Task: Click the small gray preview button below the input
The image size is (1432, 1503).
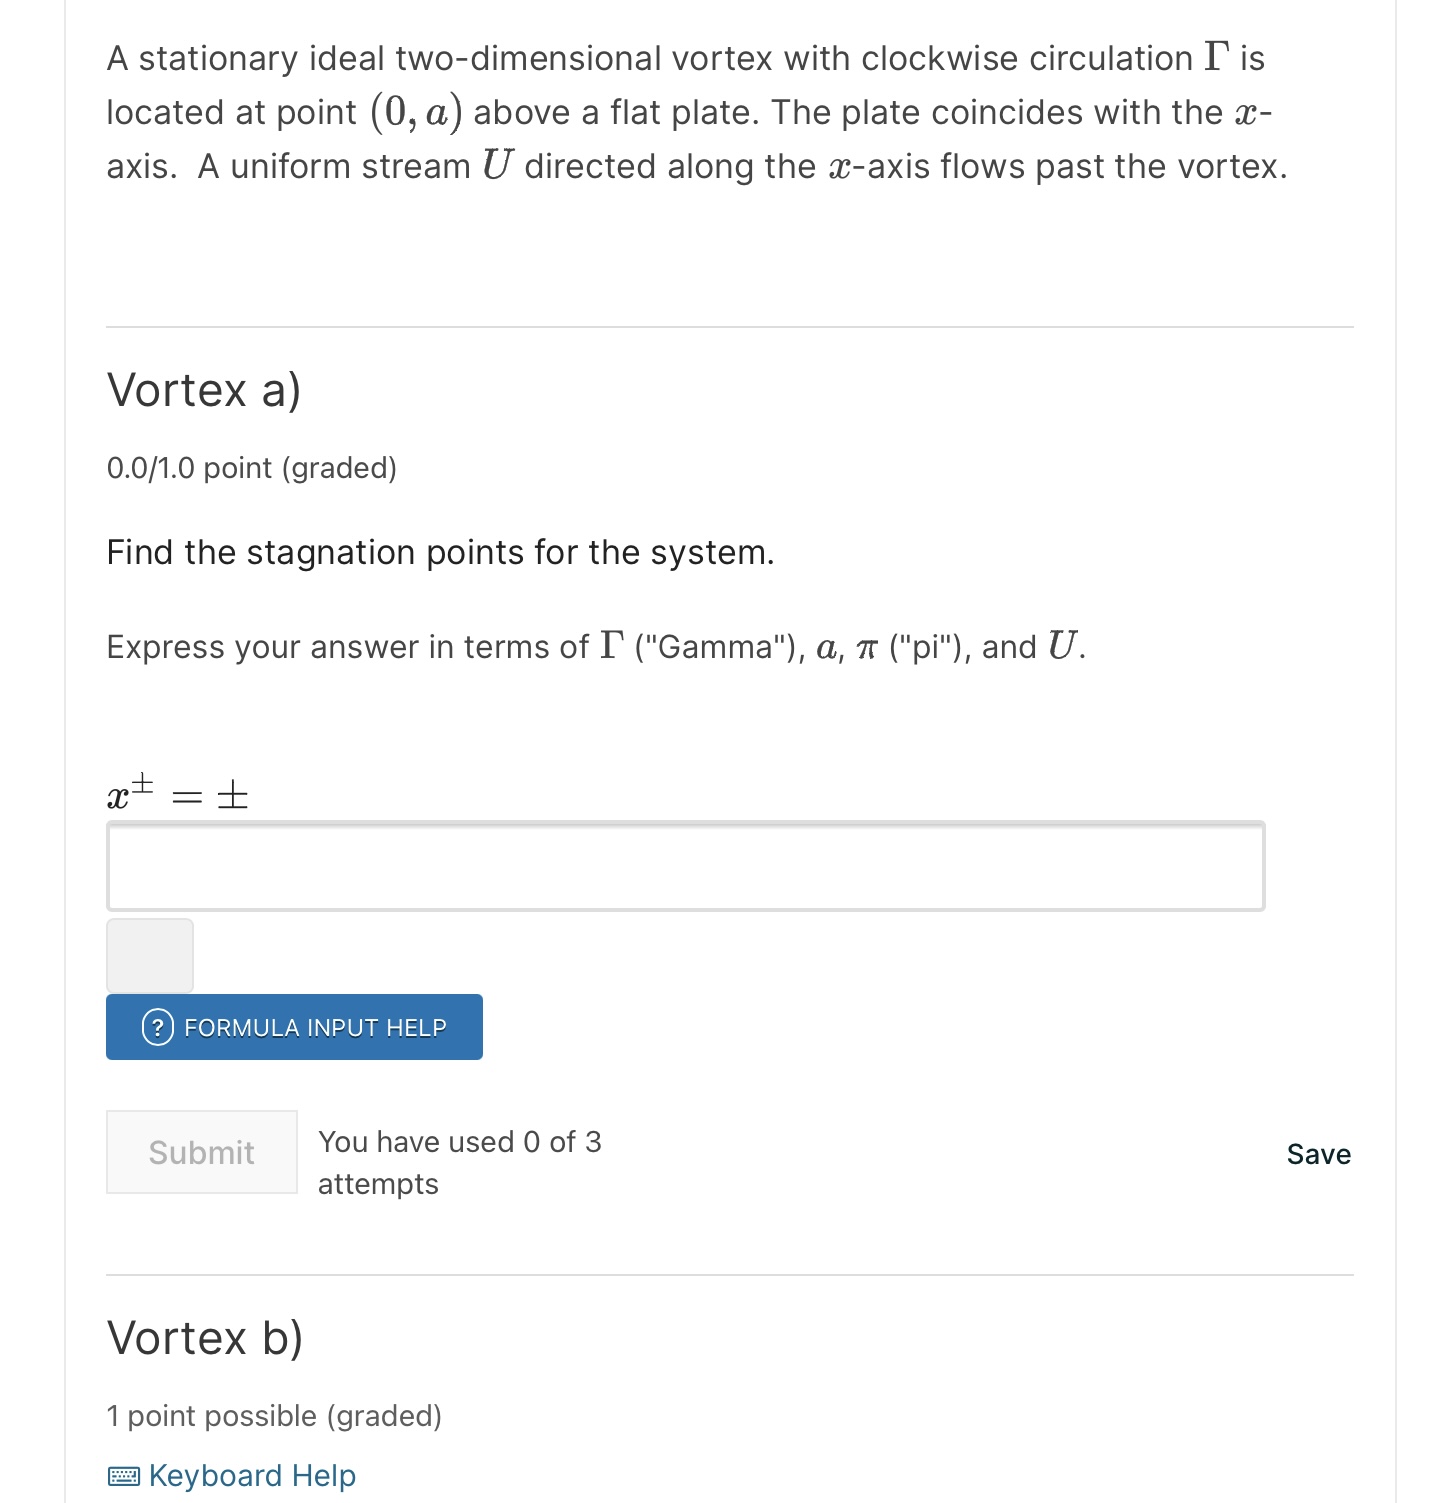Action: tap(148, 956)
